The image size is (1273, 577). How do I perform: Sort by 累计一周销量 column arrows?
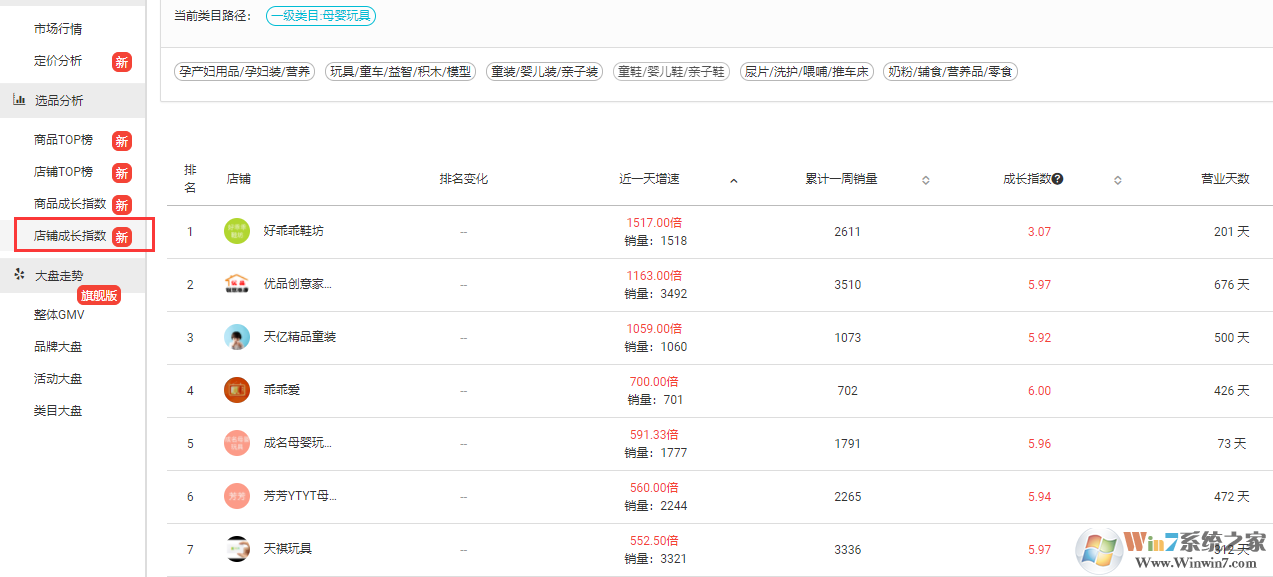[925, 180]
